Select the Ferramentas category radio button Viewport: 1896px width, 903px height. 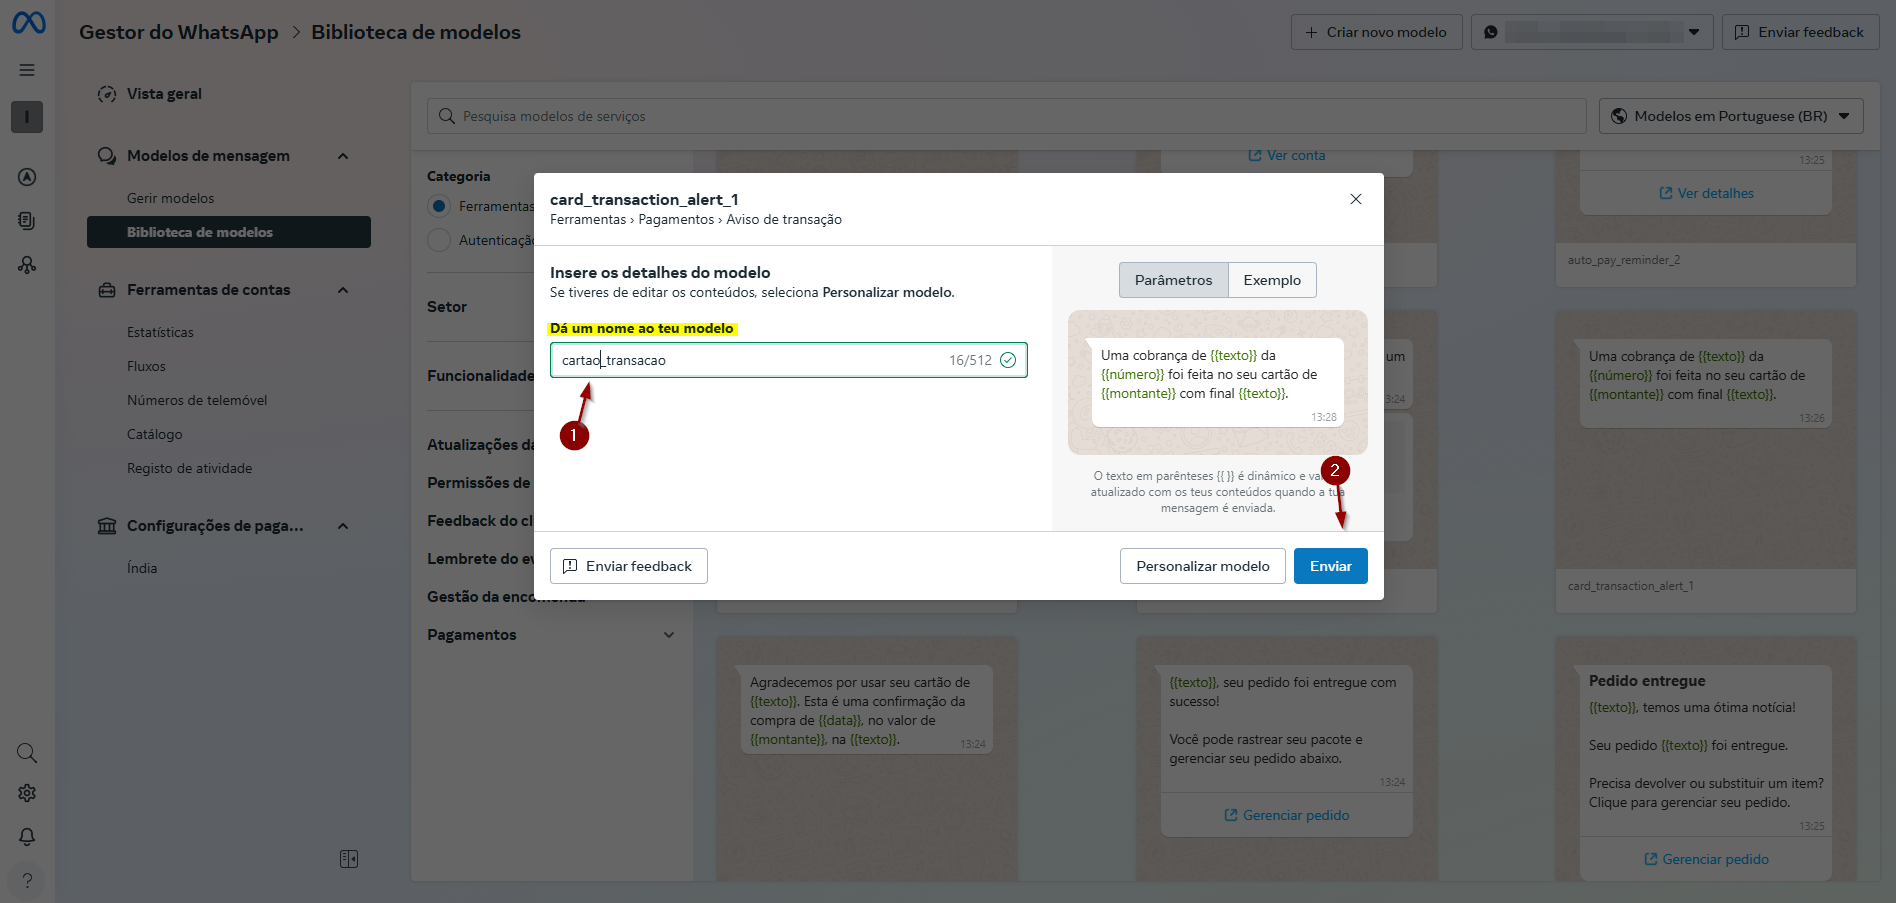pos(438,206)
